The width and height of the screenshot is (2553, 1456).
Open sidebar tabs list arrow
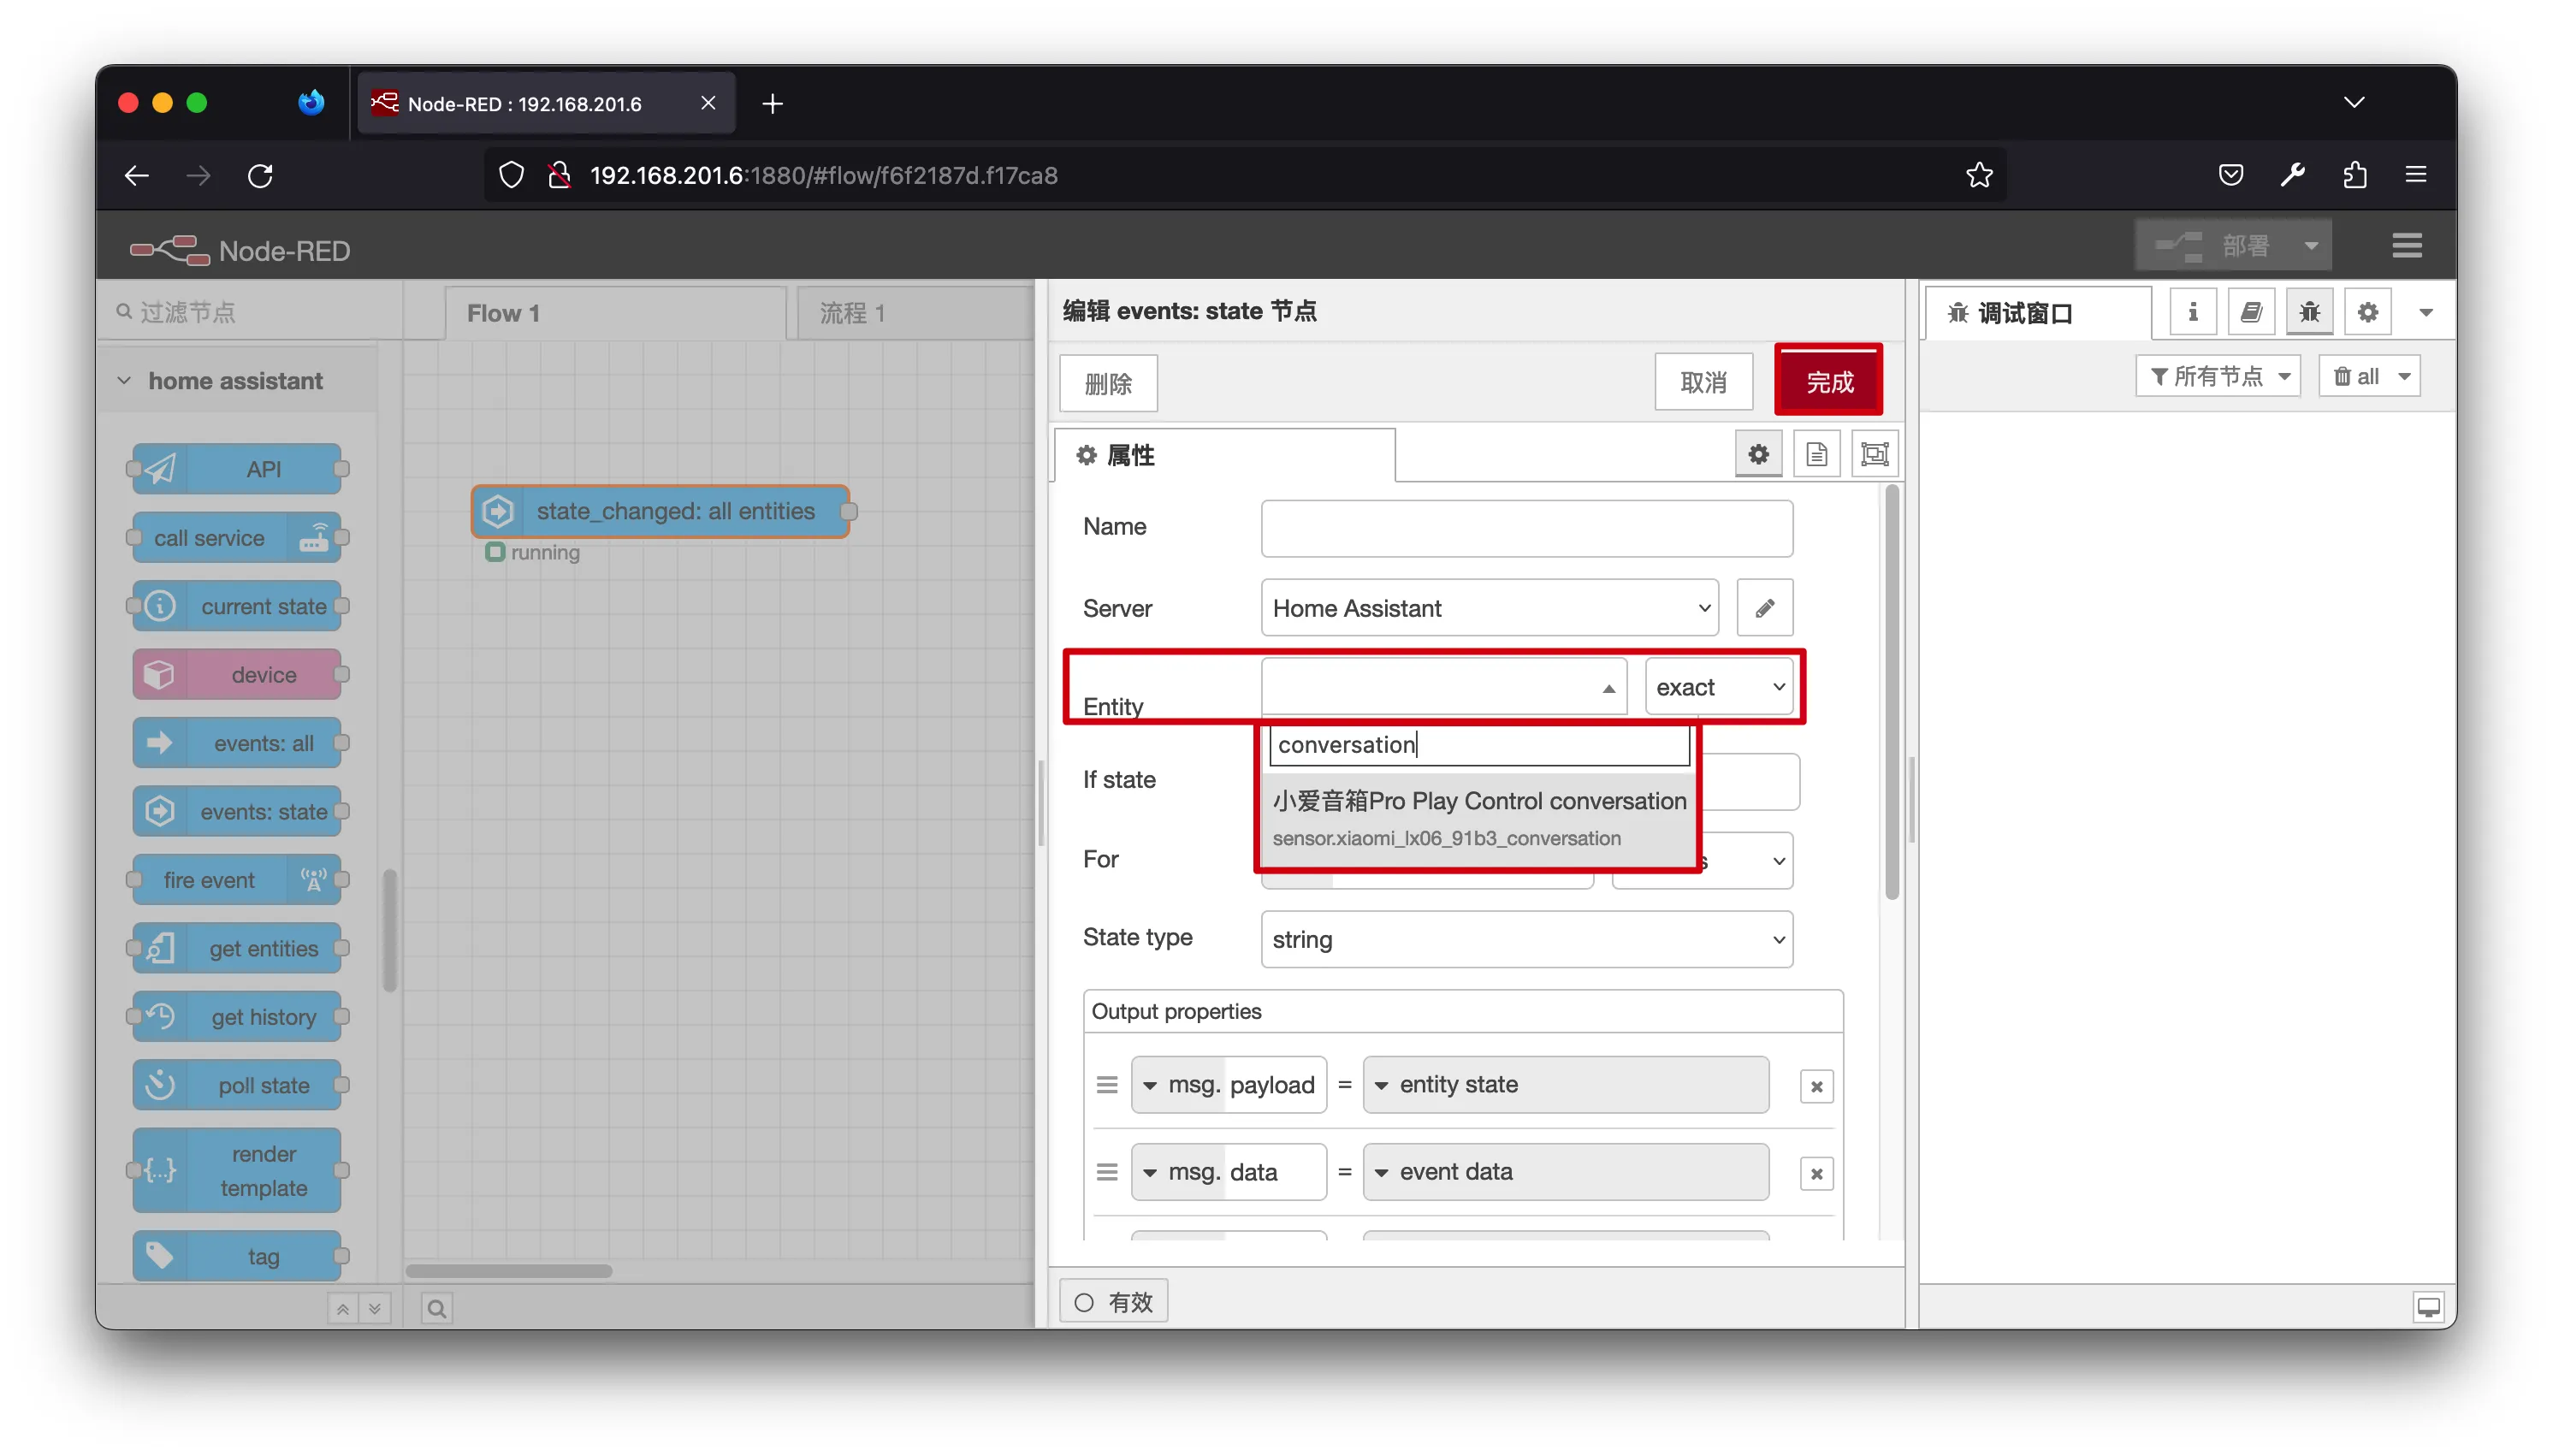[2426, 313]
